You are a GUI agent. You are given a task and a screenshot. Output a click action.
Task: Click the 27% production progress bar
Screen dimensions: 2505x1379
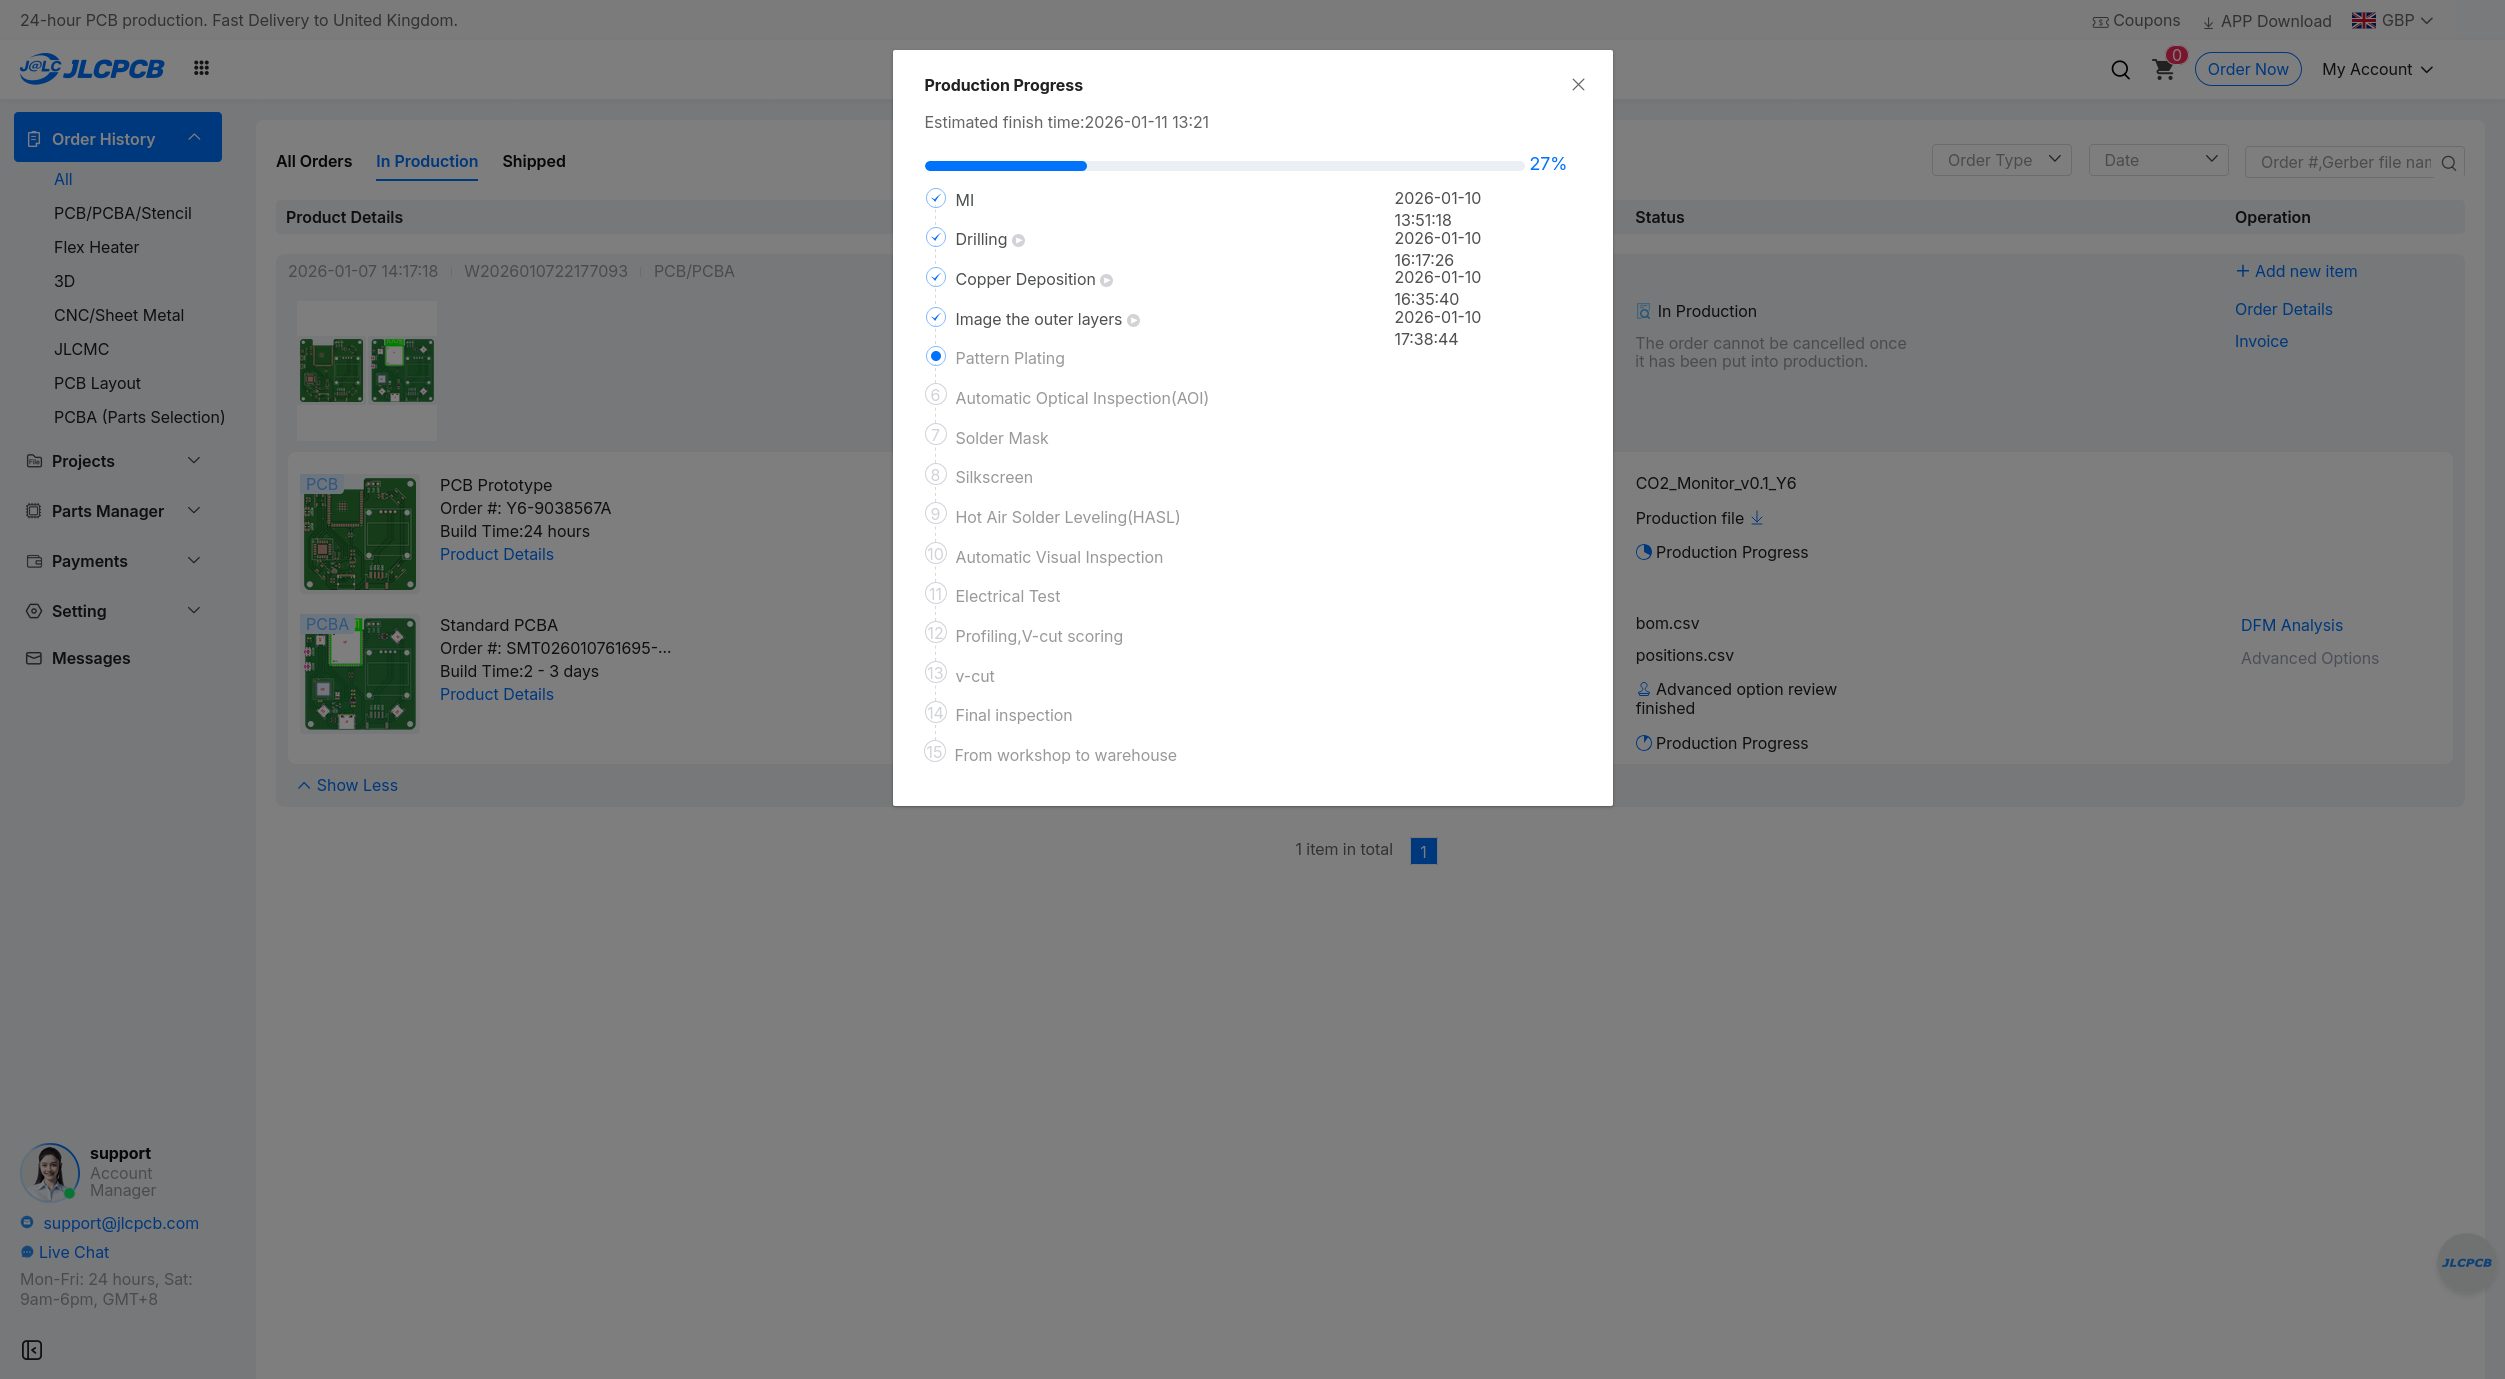1223,166
